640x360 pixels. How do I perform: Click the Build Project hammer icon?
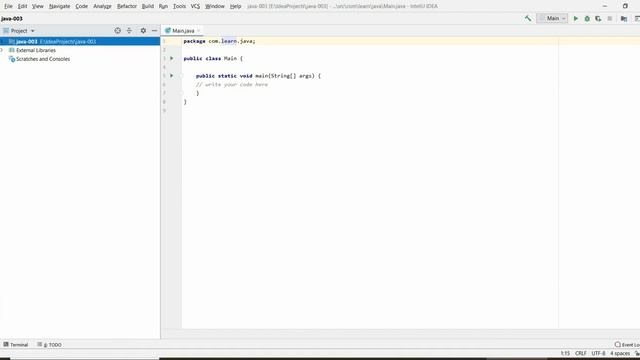click(528, 18)
